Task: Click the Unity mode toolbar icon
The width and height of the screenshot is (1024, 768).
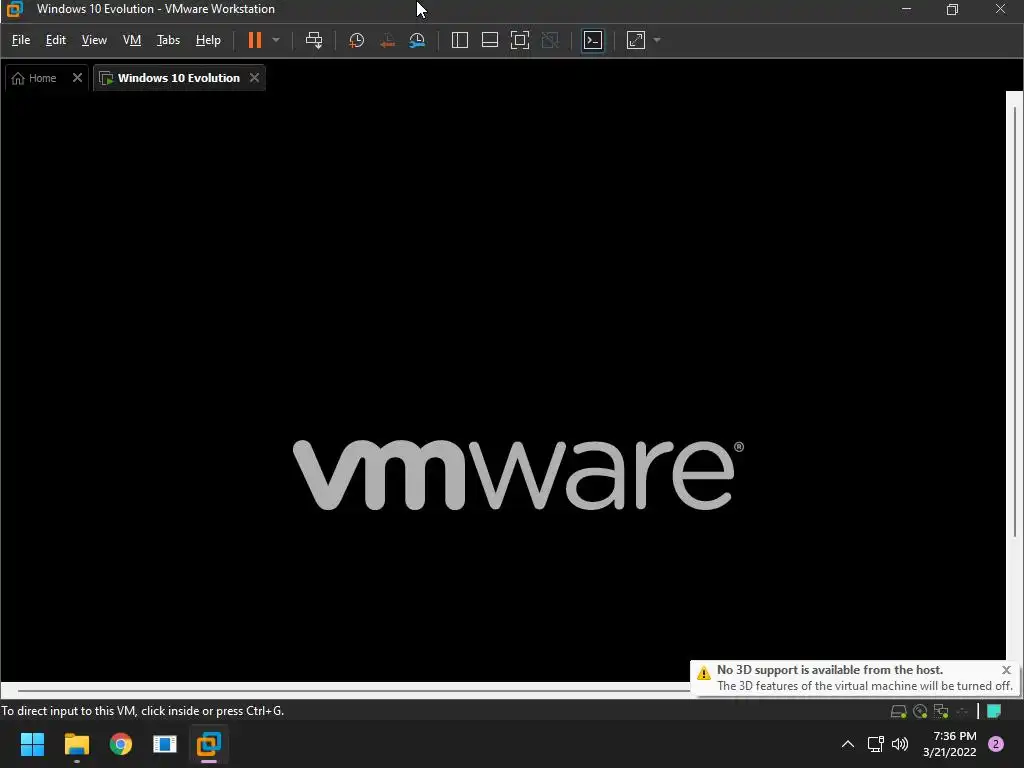Action: pos(551,40)
